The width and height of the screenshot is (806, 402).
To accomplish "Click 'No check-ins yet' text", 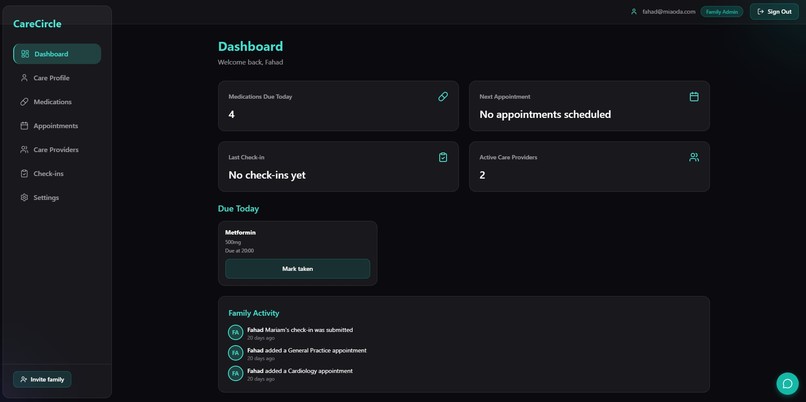I will click(x=267, y=175).
